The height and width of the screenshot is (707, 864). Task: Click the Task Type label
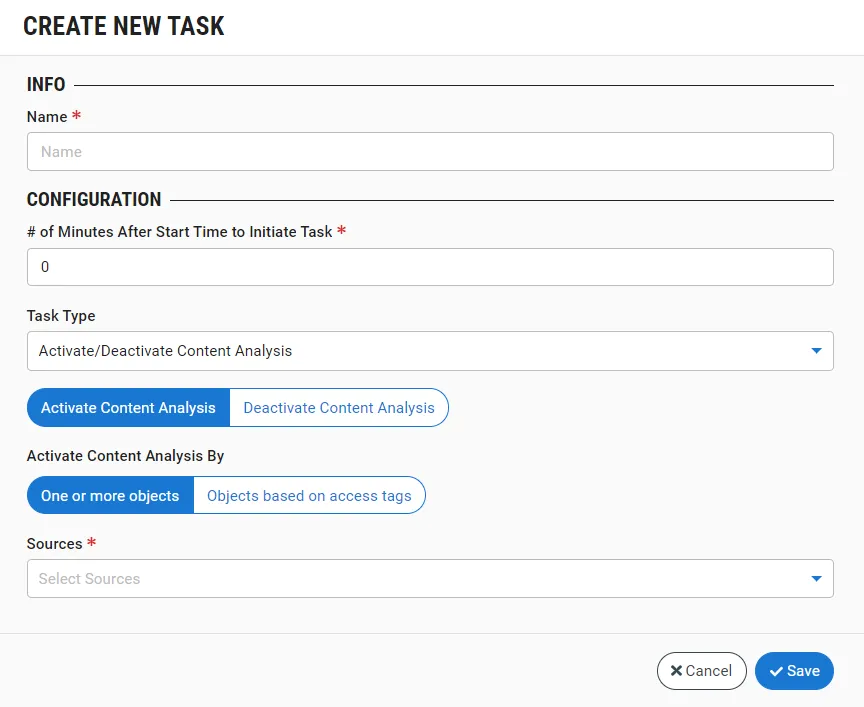pos(61,316)
